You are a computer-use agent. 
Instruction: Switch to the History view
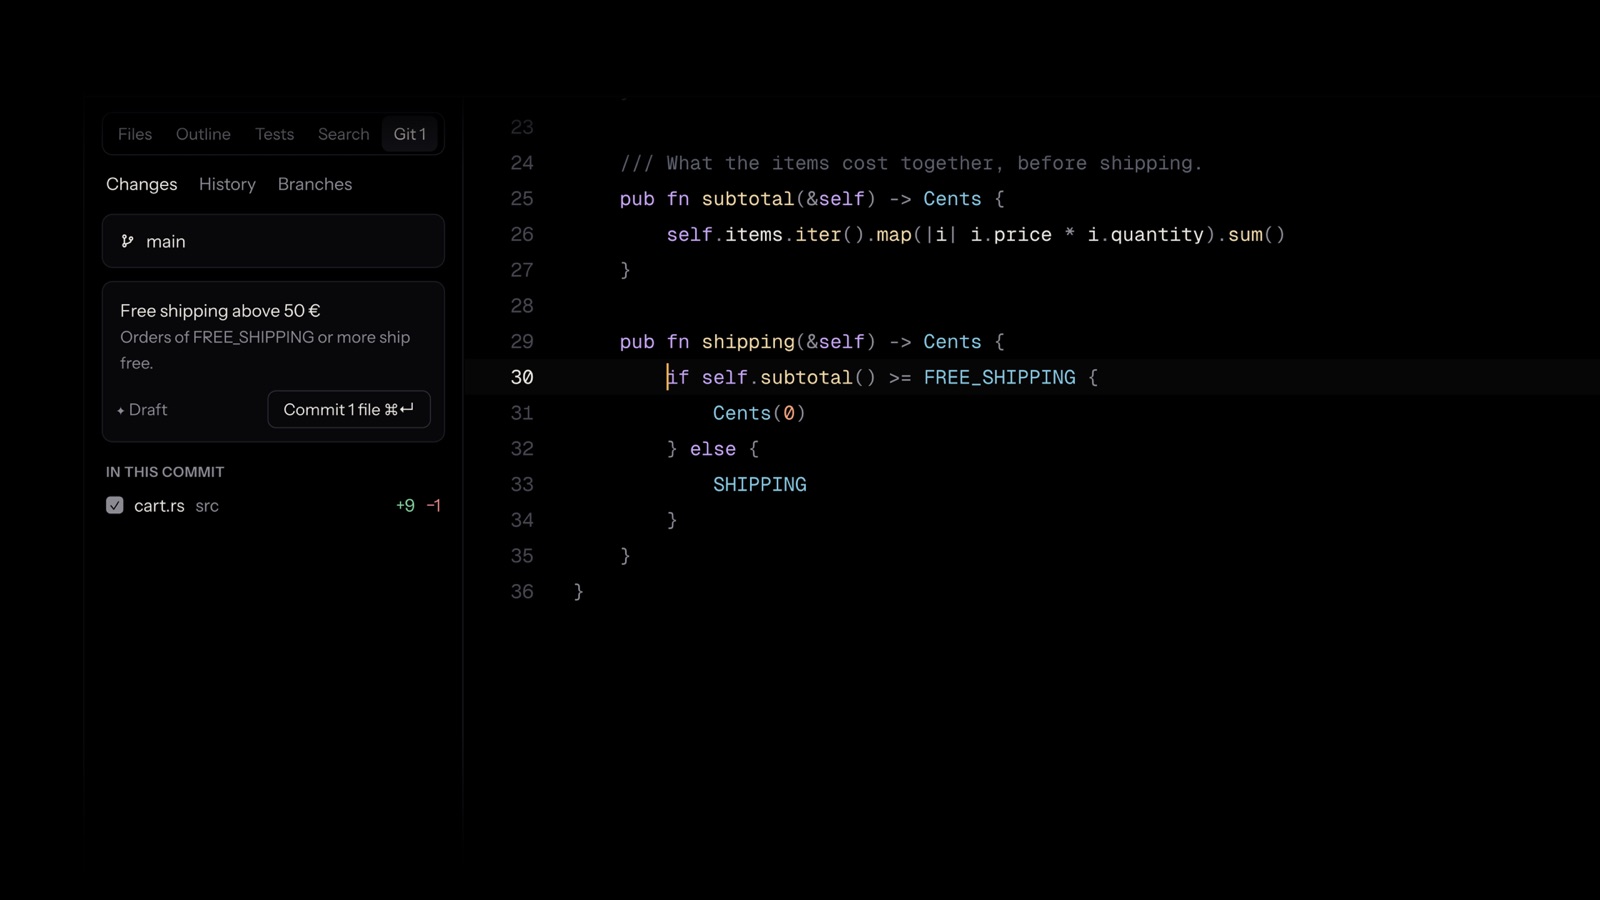(227, 184)
